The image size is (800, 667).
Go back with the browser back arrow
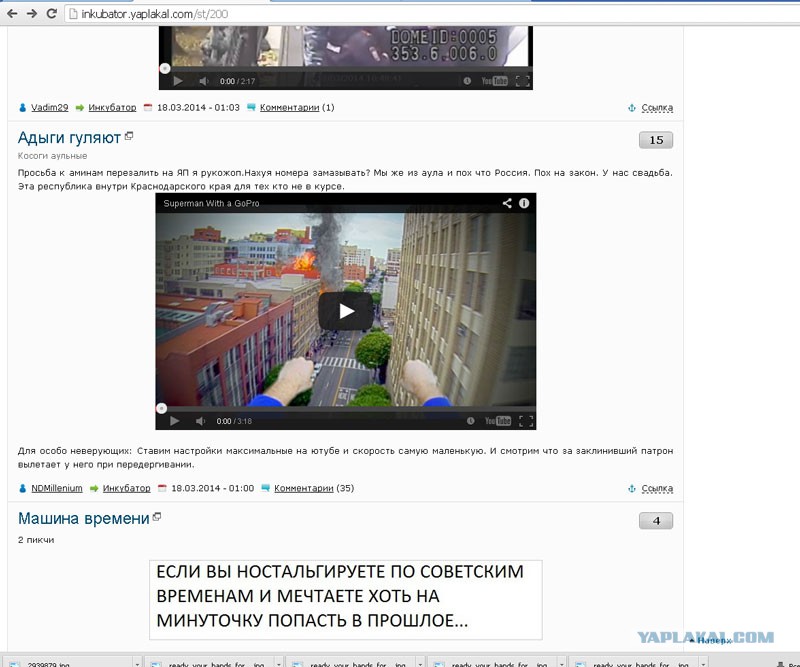click(x=12, y=13)
